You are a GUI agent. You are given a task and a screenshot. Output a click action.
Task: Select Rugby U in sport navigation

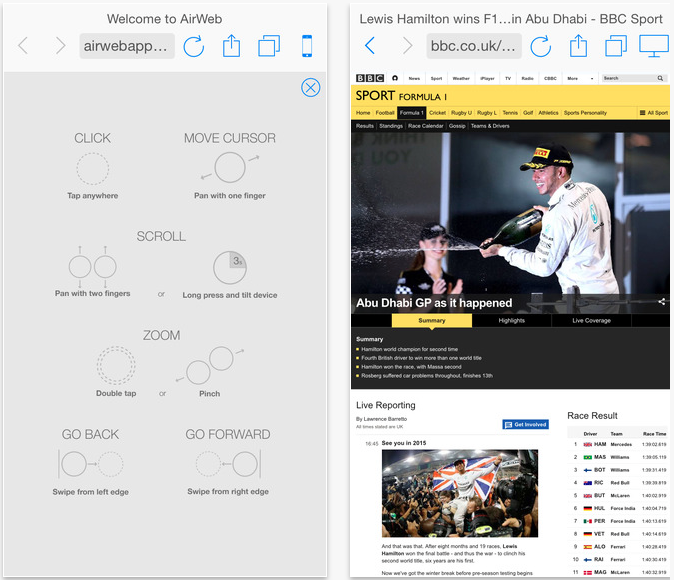(x=461, y=113)
